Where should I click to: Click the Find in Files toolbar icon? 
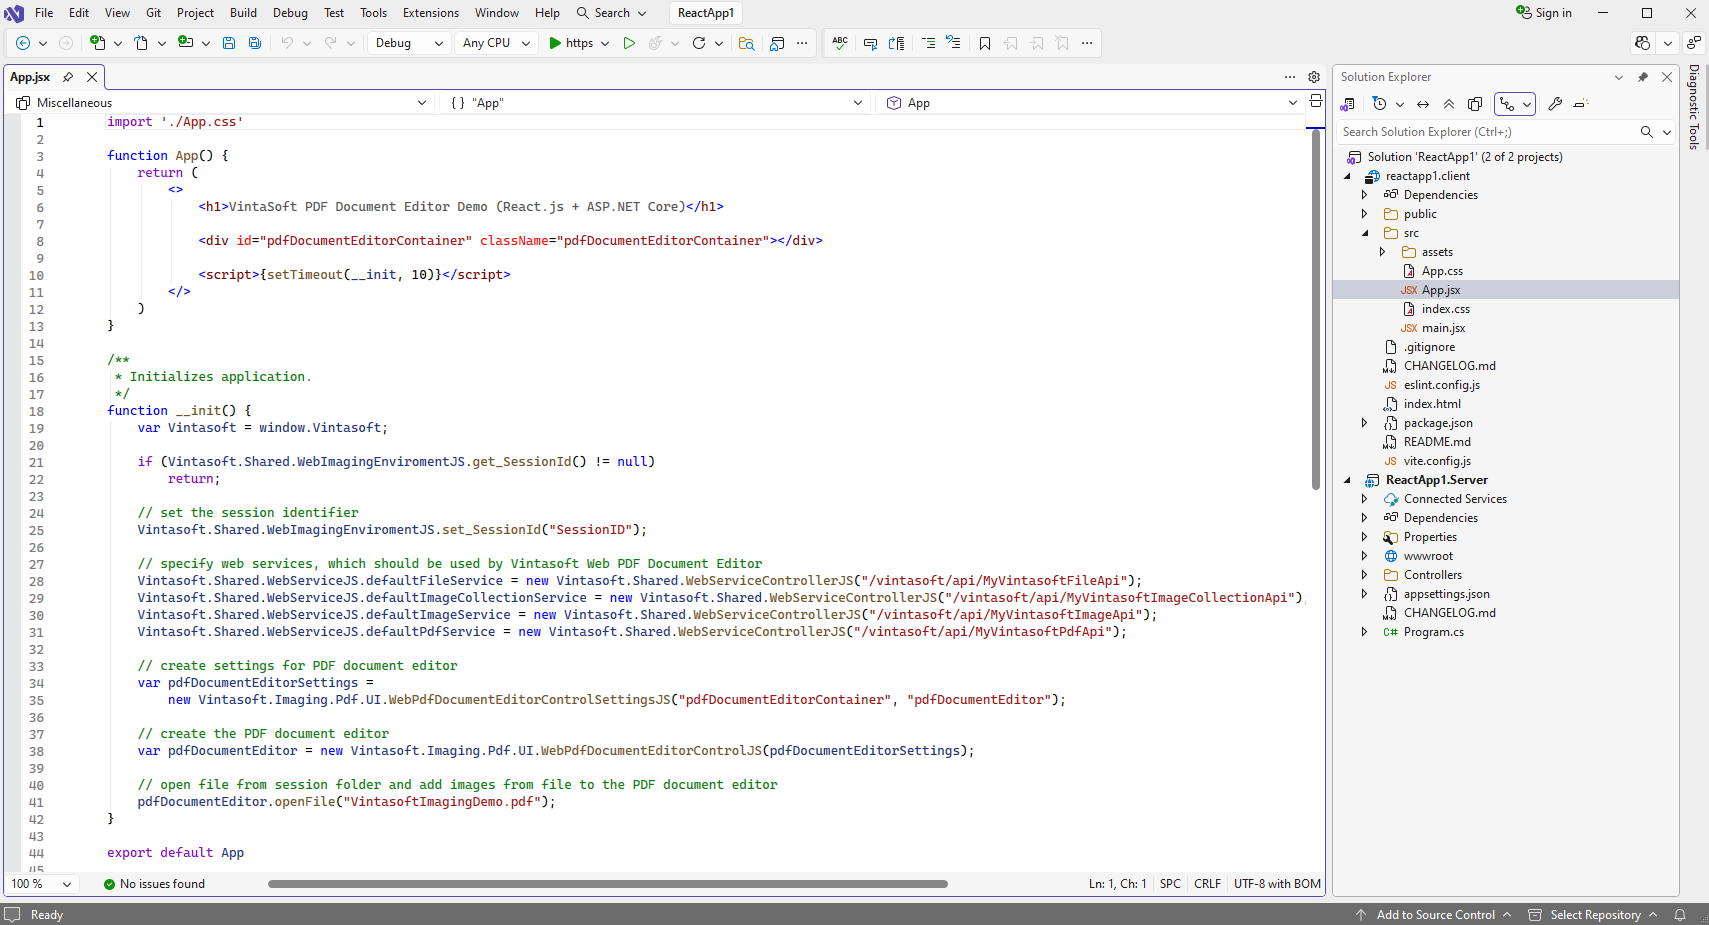pos(746,43)
